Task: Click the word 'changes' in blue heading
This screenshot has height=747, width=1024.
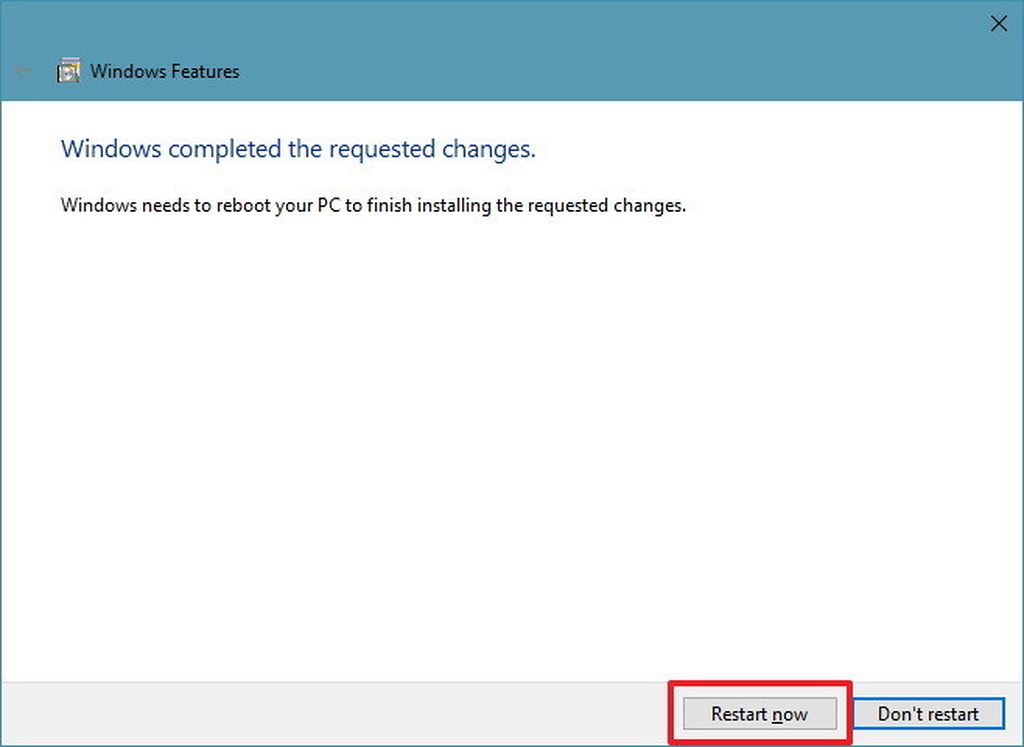Action: click(x=488, y=150)
